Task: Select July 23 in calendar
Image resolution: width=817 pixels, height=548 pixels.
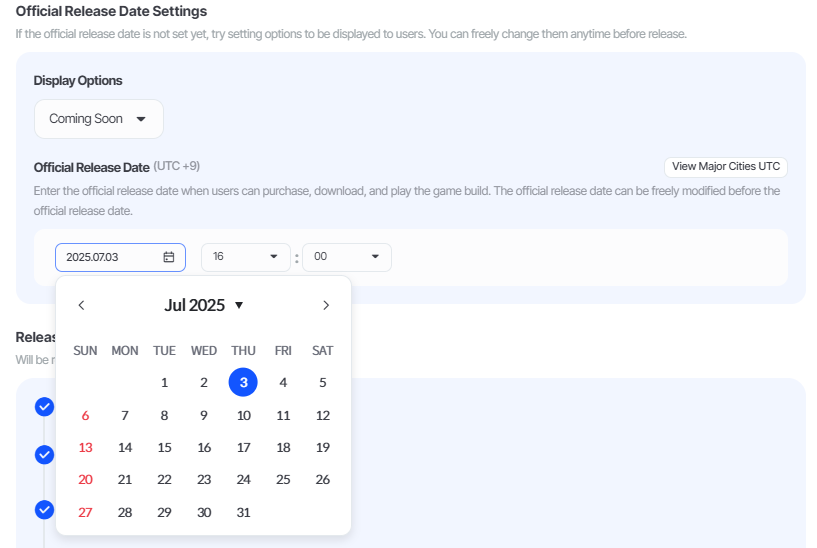Action: [204, 480]
